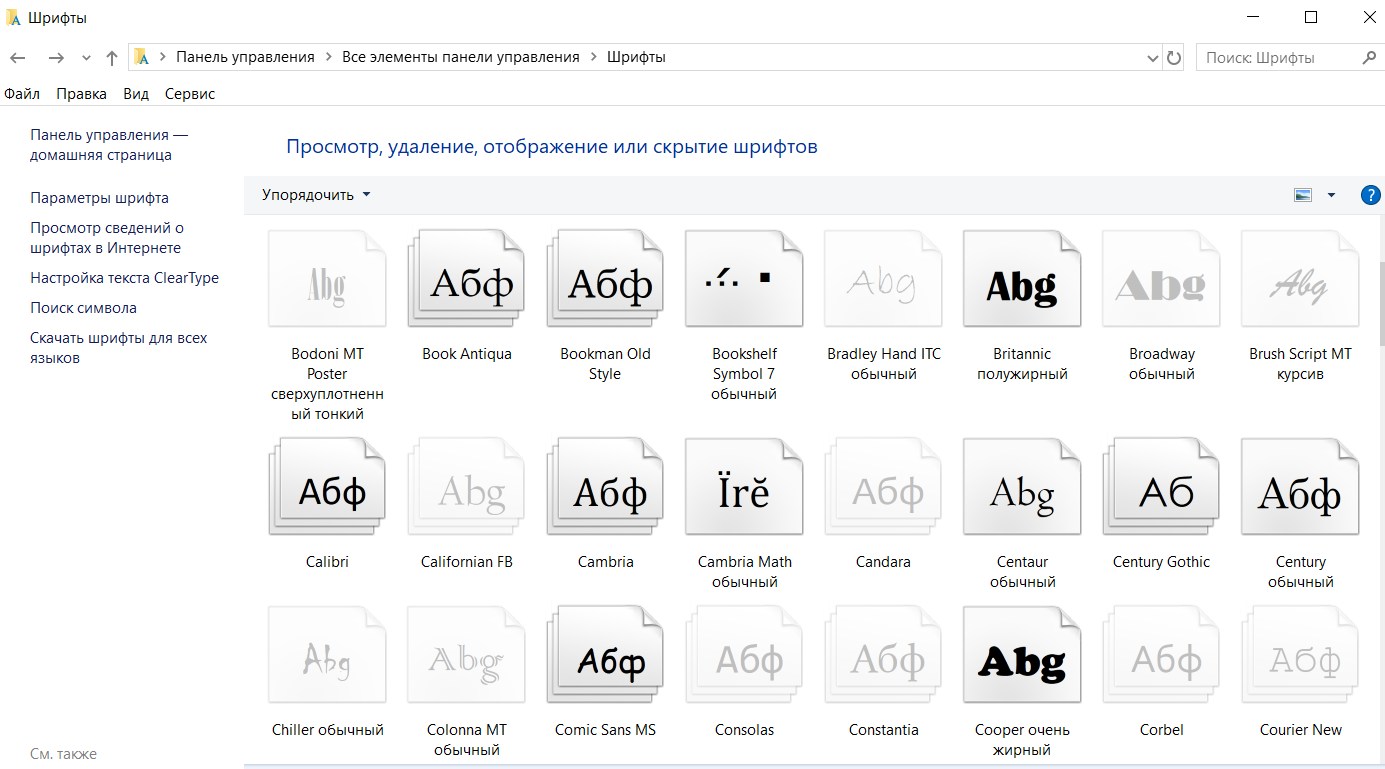Open Просмотр сведений о шрифтах в Интернете
The width and height of the screenshot is (1385, 769).
click(107, 238)
